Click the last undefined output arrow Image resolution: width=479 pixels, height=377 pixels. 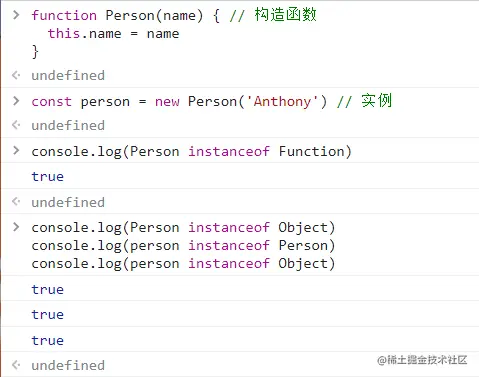16,365
